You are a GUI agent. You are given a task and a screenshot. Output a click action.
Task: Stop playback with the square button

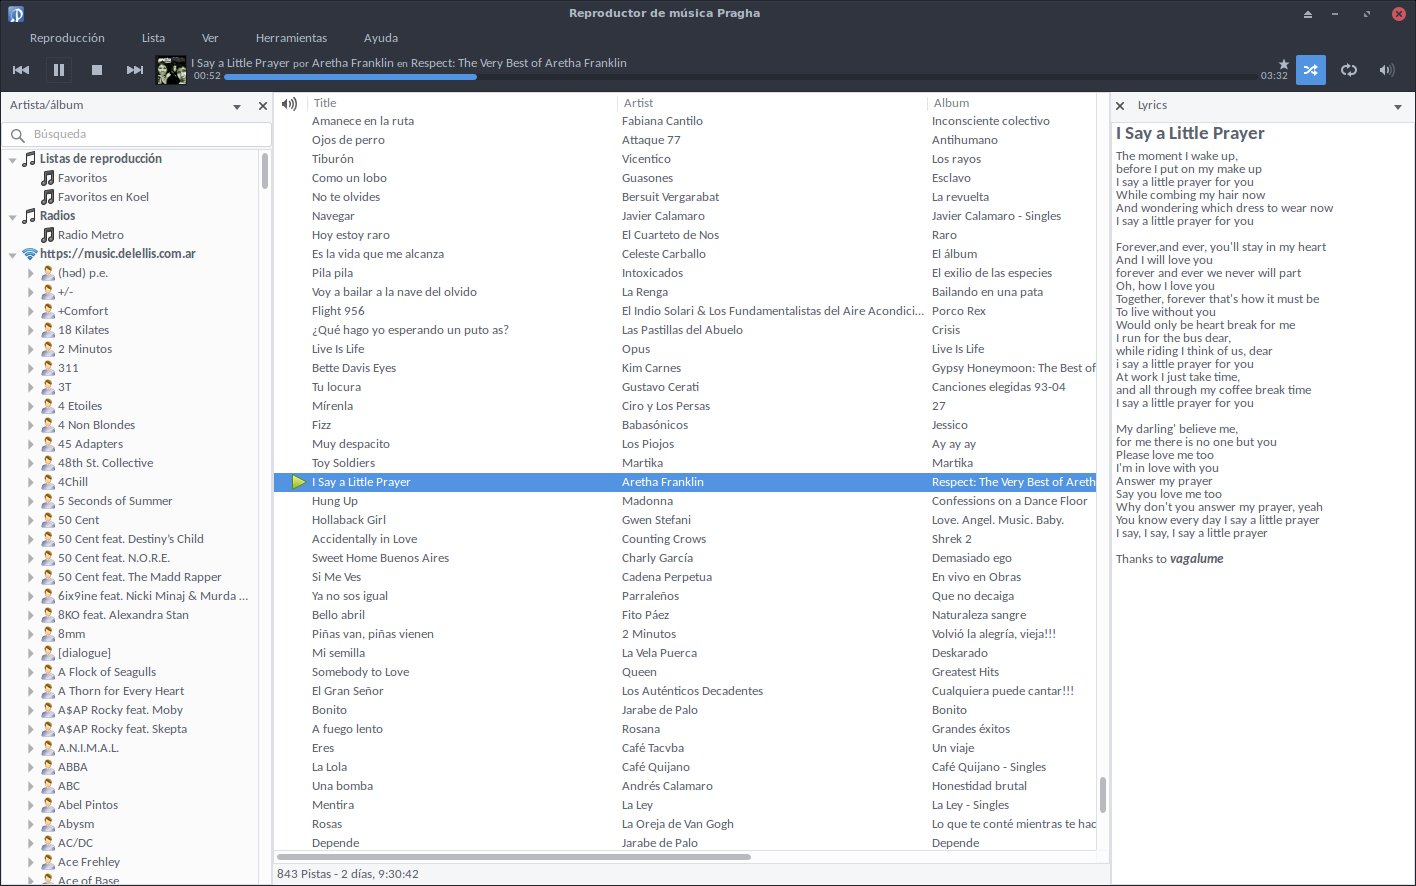[x=97, y=70]
